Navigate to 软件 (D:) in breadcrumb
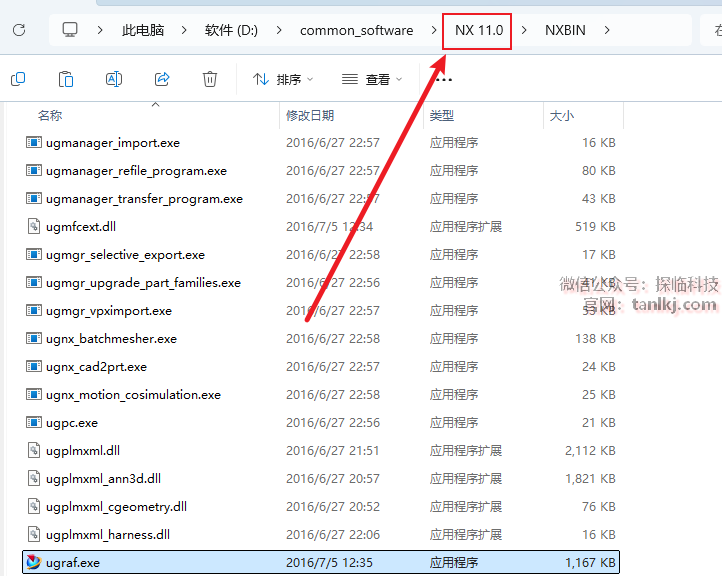Screen dimensions: 722x581 coord(231,30)
